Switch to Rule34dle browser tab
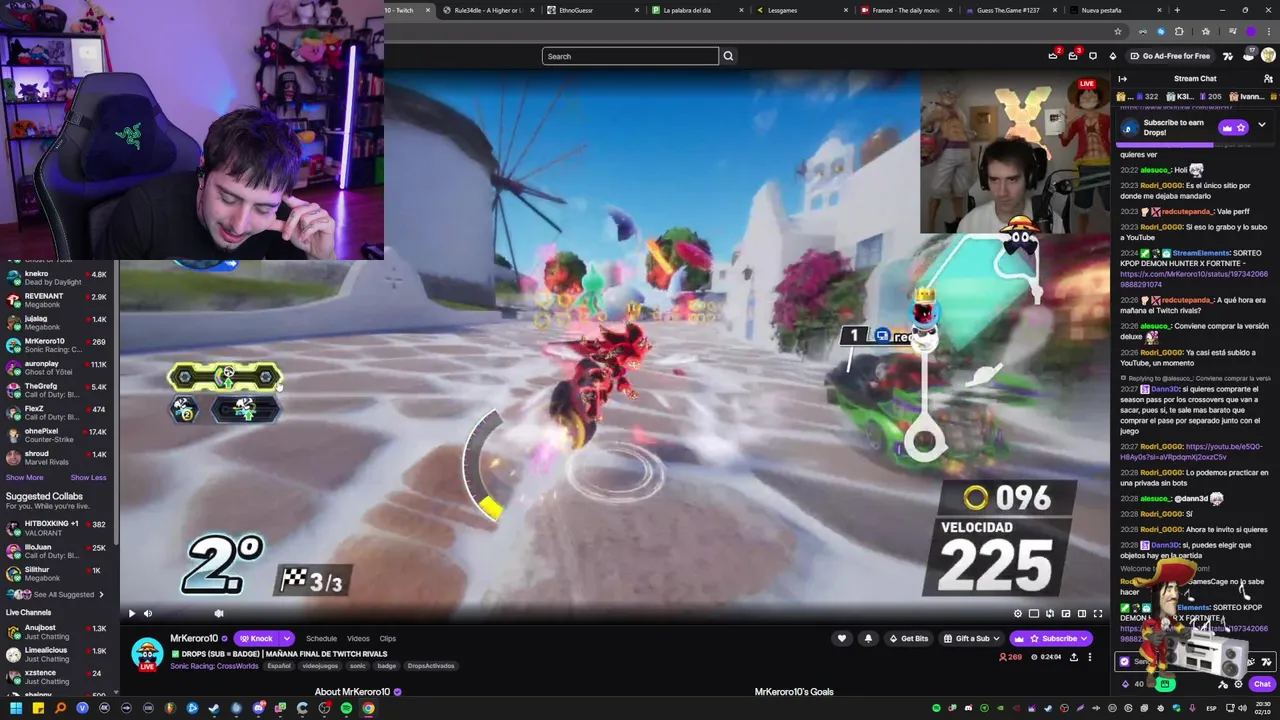This screenshot has height=720, width=1280. tap(488, 10)
